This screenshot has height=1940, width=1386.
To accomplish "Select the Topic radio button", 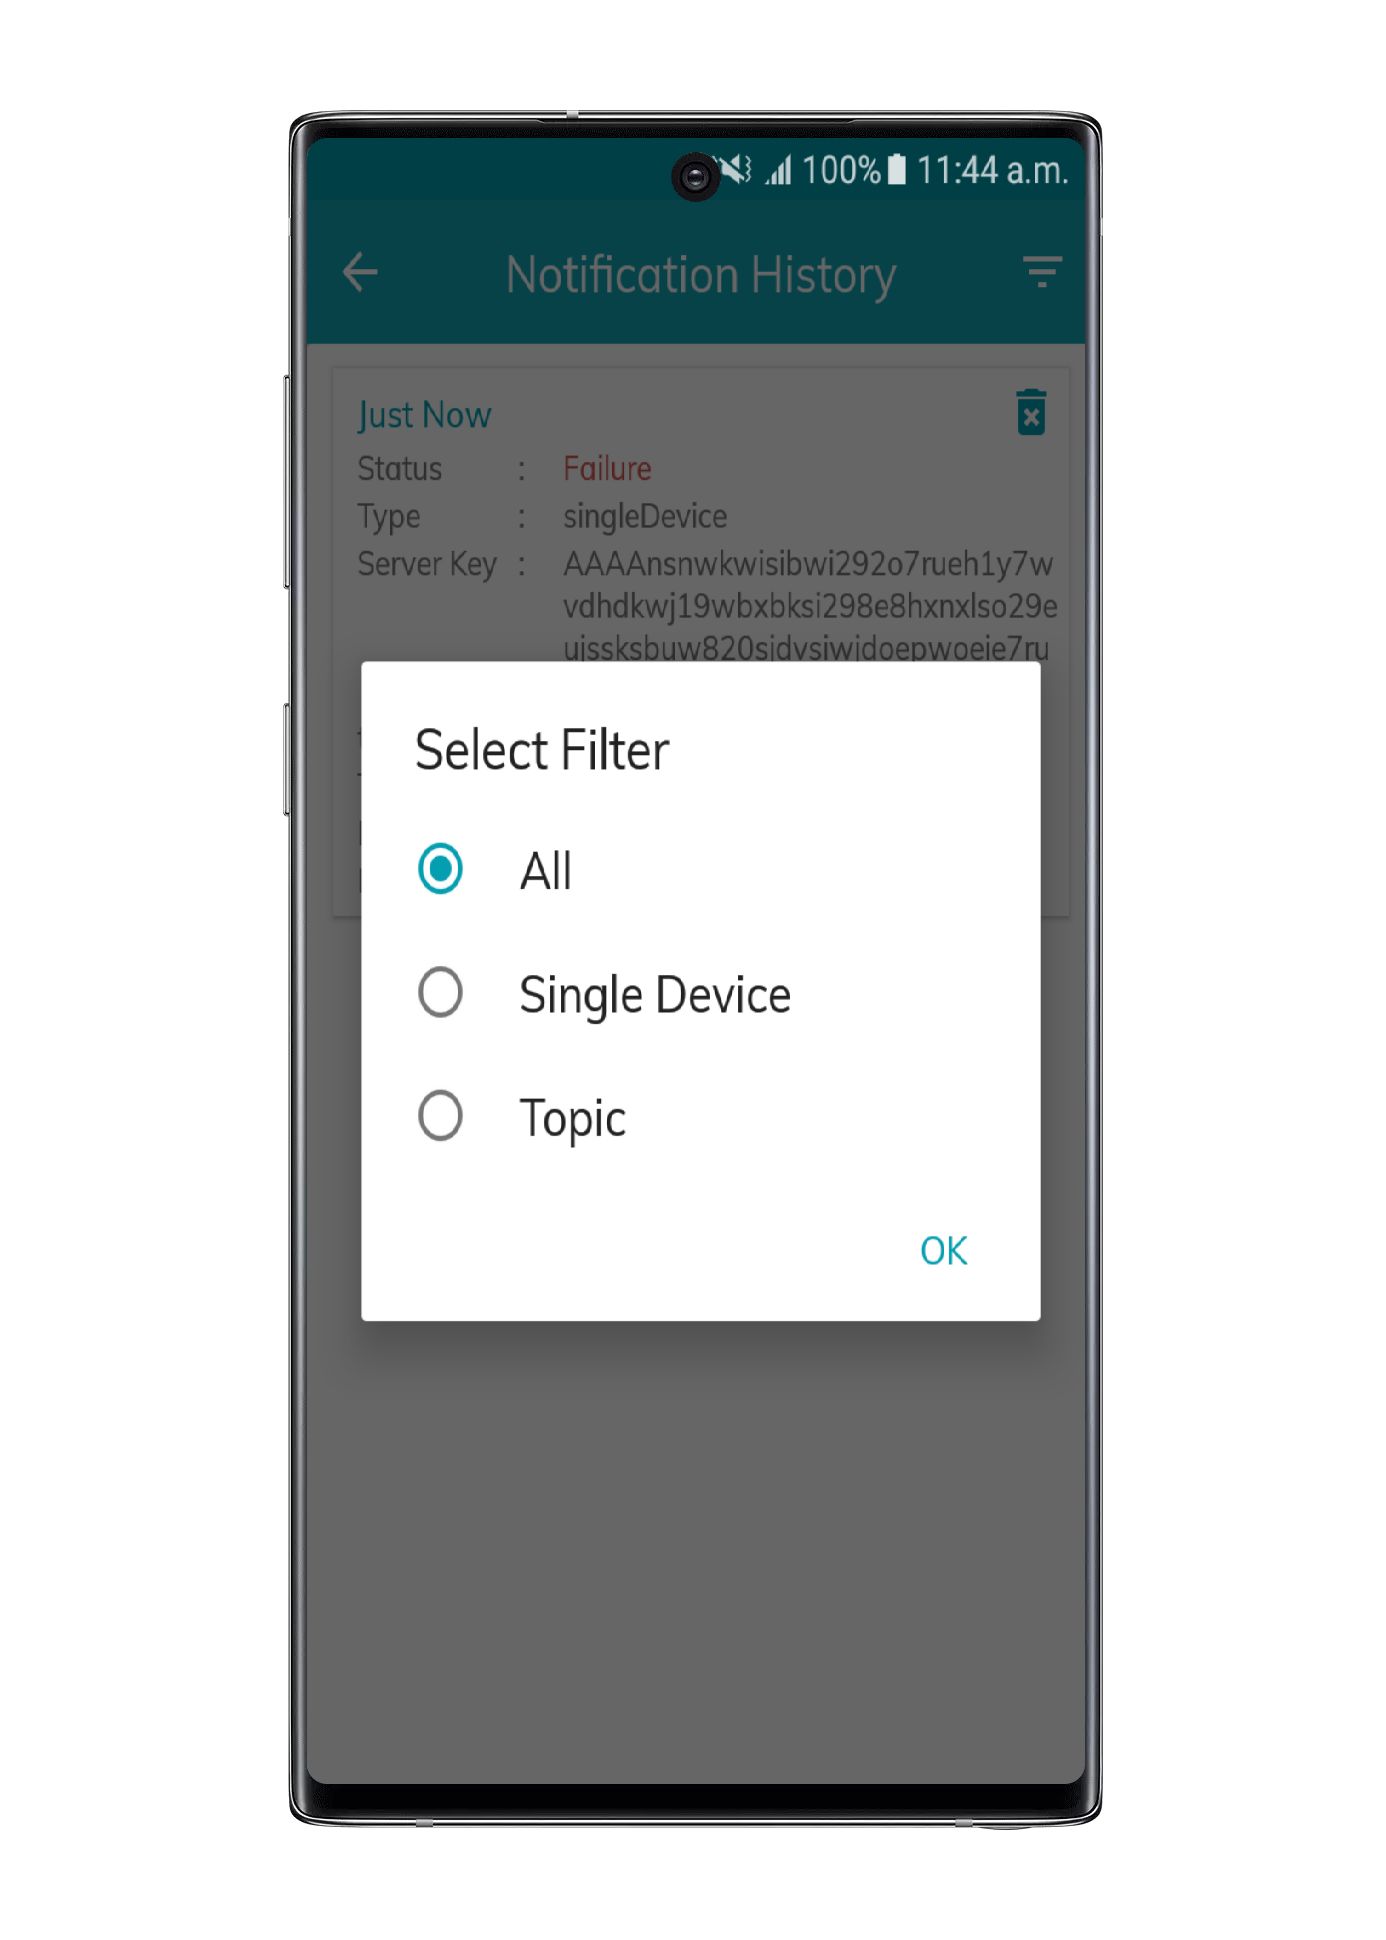I will (x=440, y=1115).
